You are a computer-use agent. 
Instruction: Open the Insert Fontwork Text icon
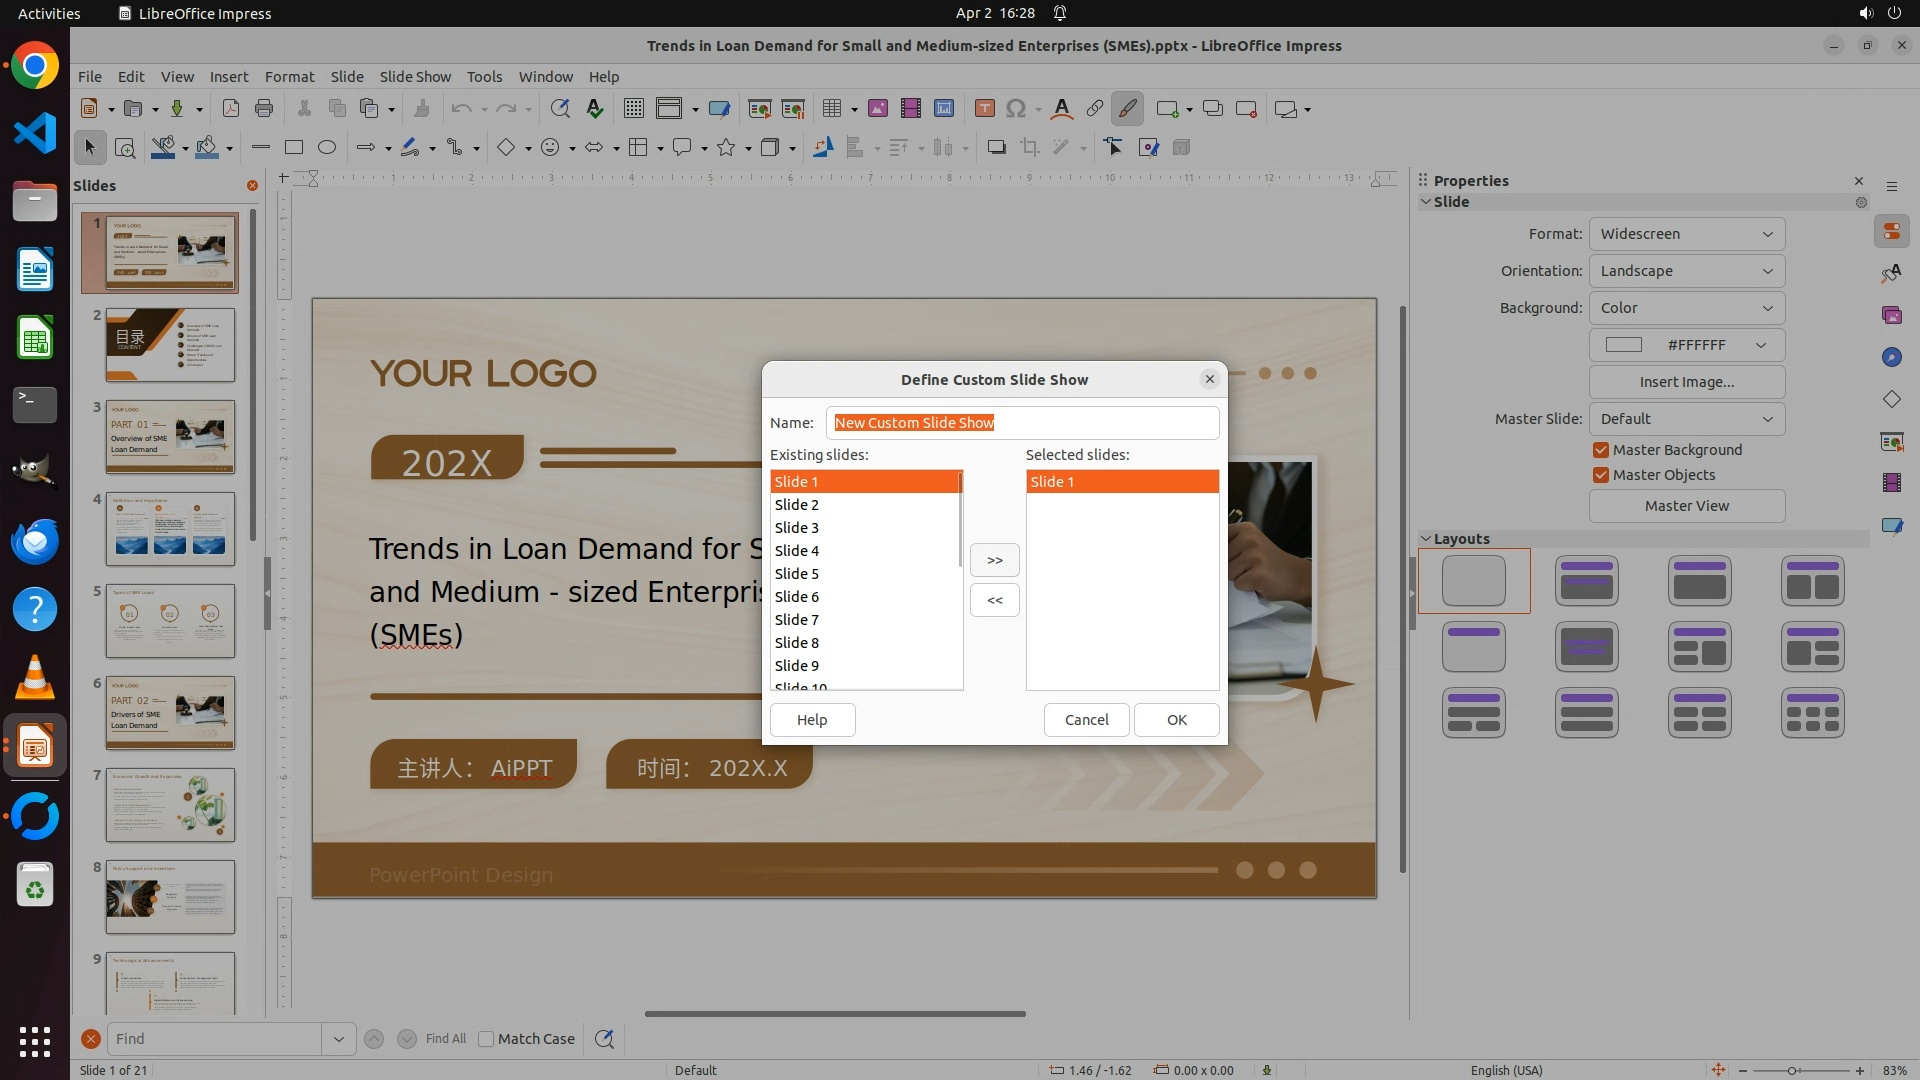1062,109
